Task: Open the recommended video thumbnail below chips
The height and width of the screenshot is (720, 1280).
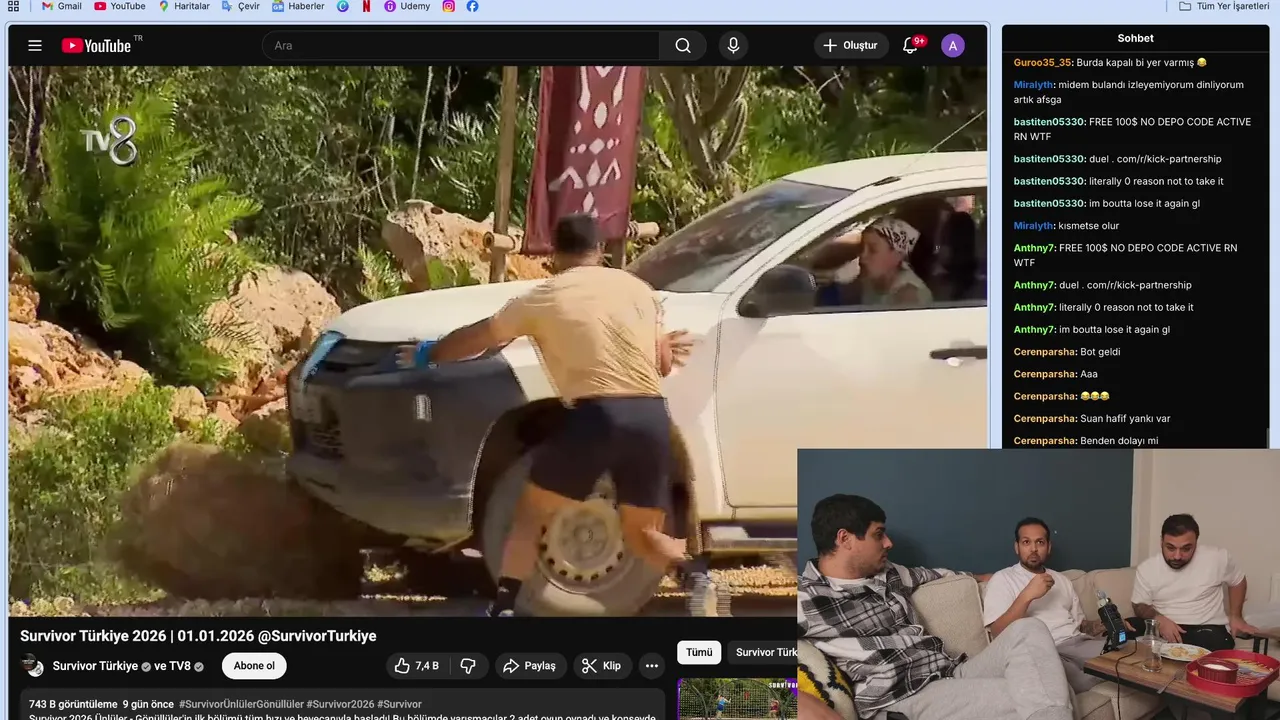Action: (737, 699)
